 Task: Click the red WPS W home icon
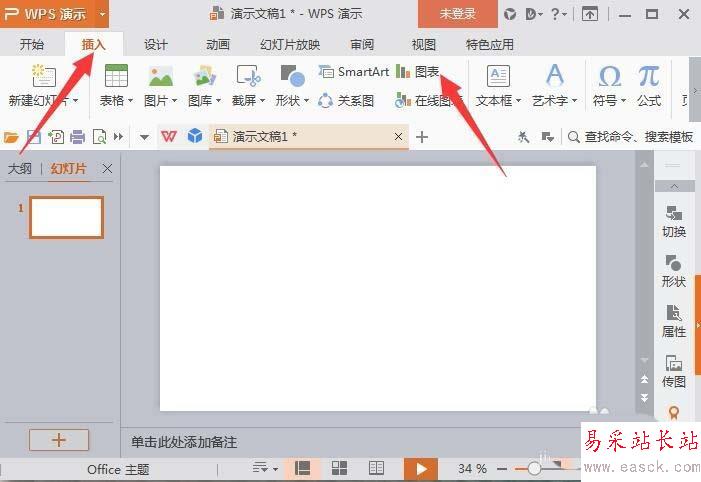point(169,136)
